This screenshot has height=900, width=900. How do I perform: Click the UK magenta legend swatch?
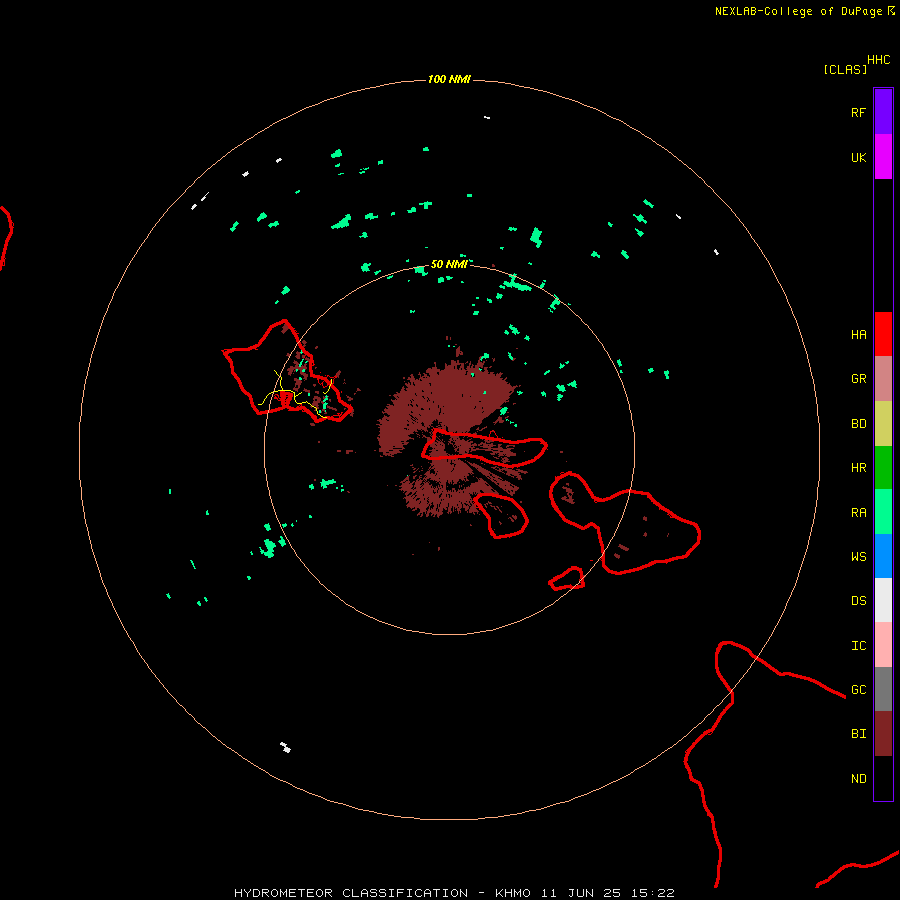[x=883, y=157]
